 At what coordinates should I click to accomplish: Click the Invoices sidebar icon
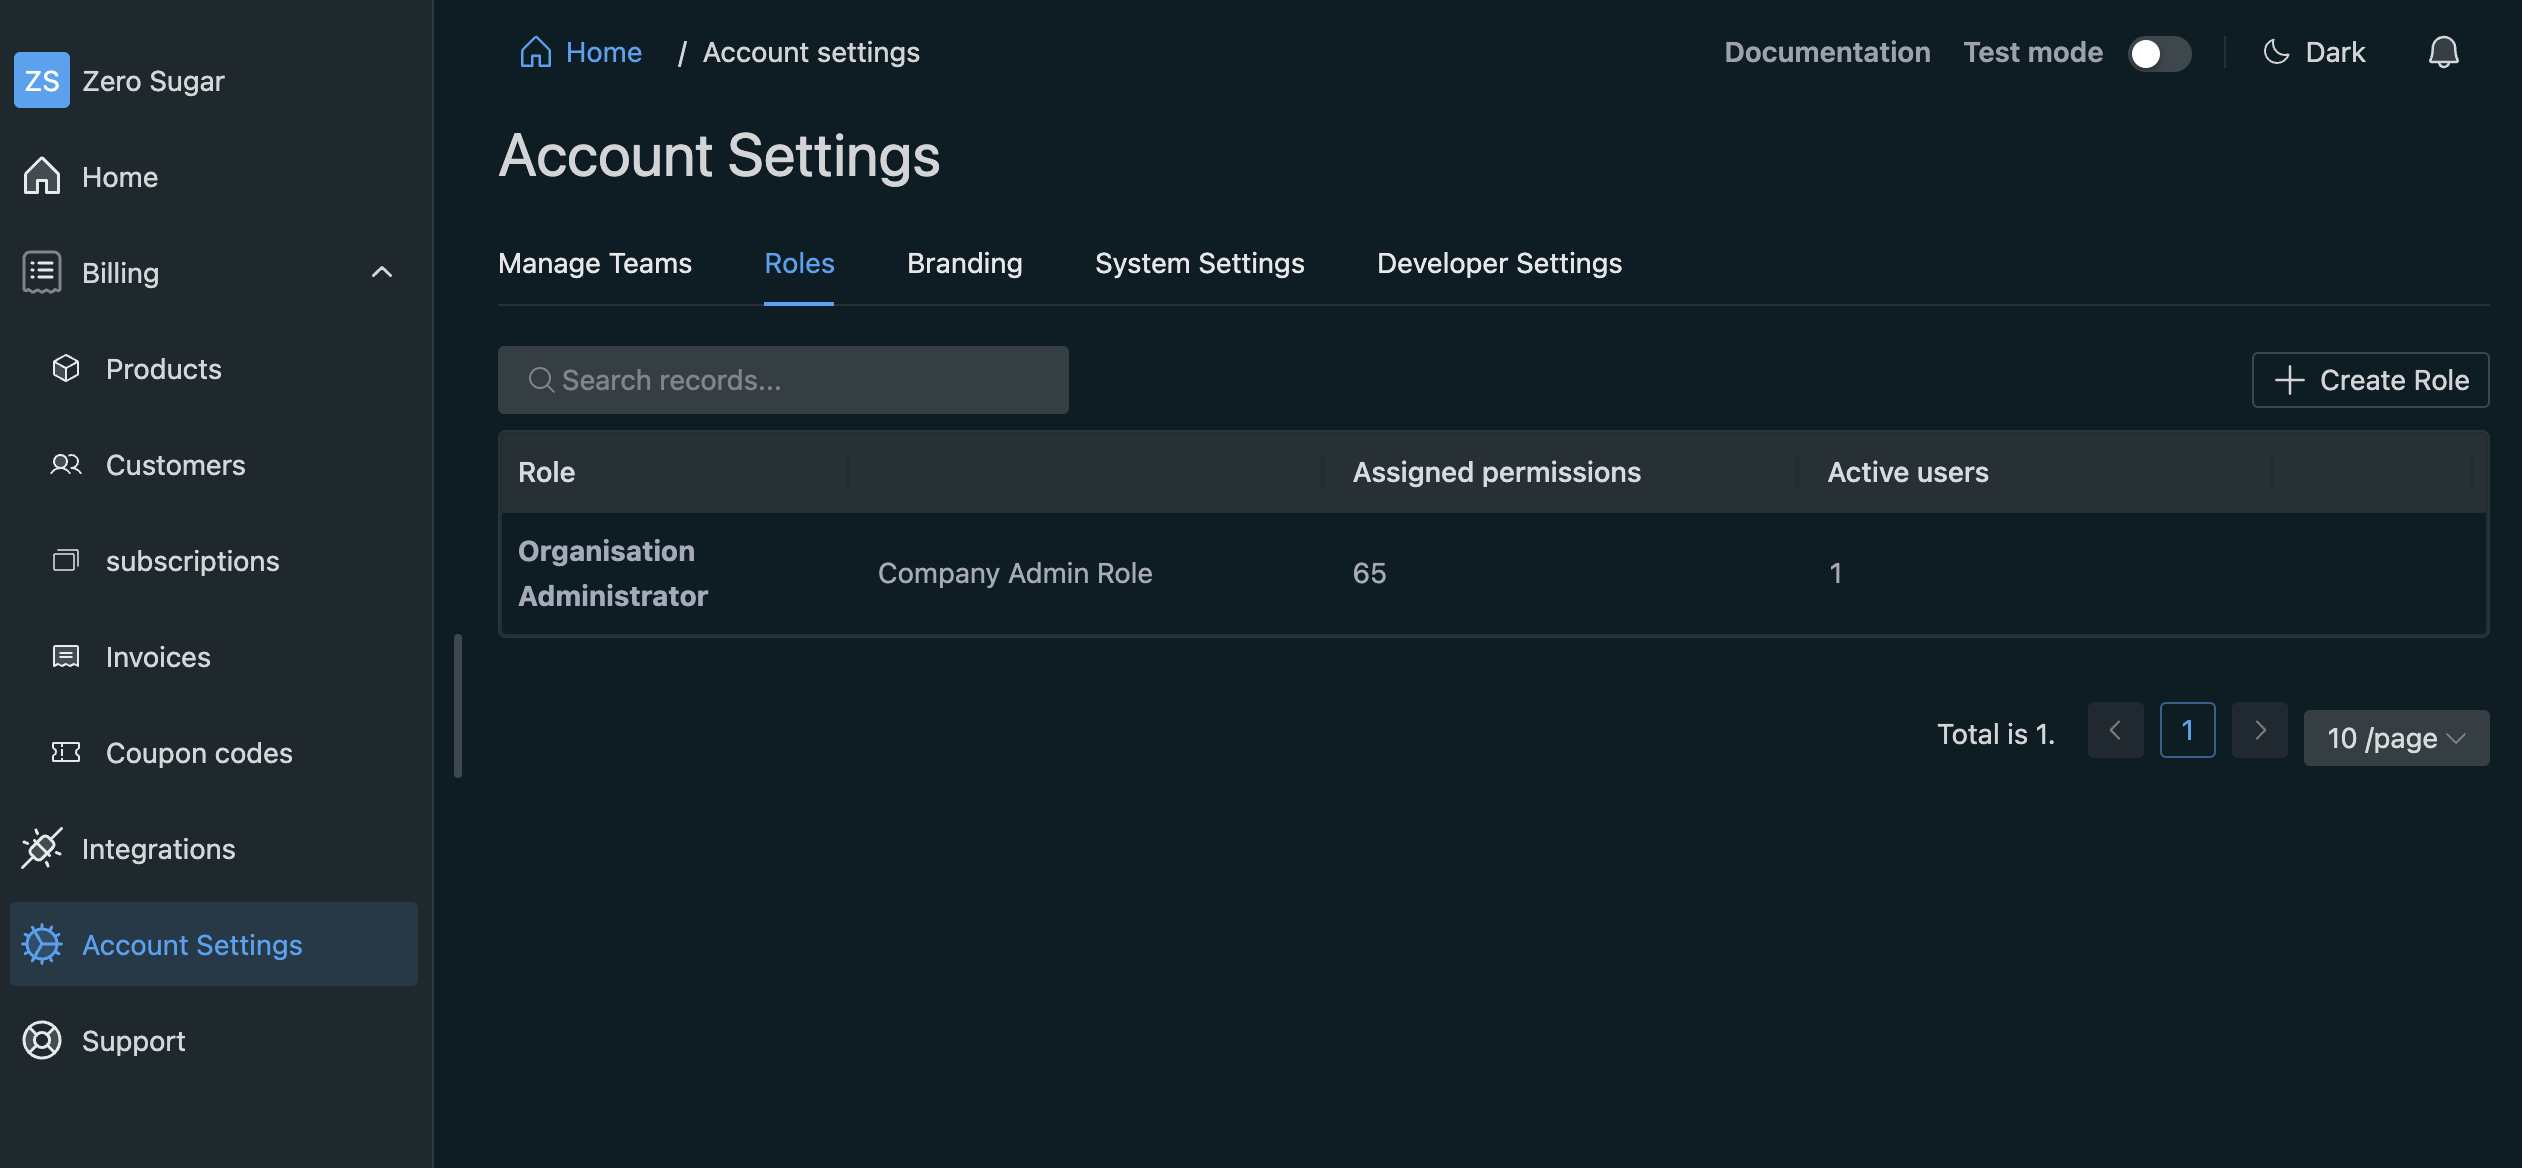66,657
